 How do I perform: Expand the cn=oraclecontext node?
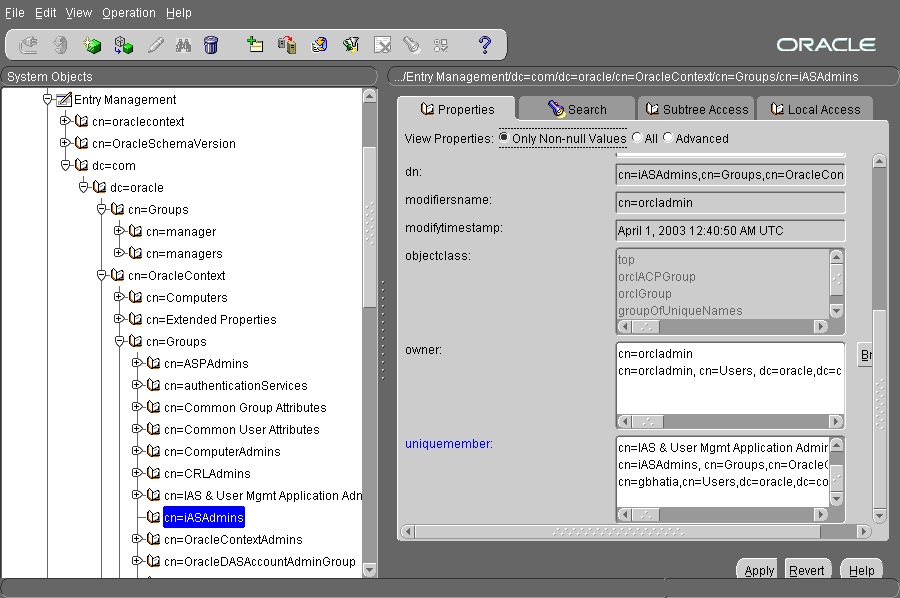click(65, 121)
